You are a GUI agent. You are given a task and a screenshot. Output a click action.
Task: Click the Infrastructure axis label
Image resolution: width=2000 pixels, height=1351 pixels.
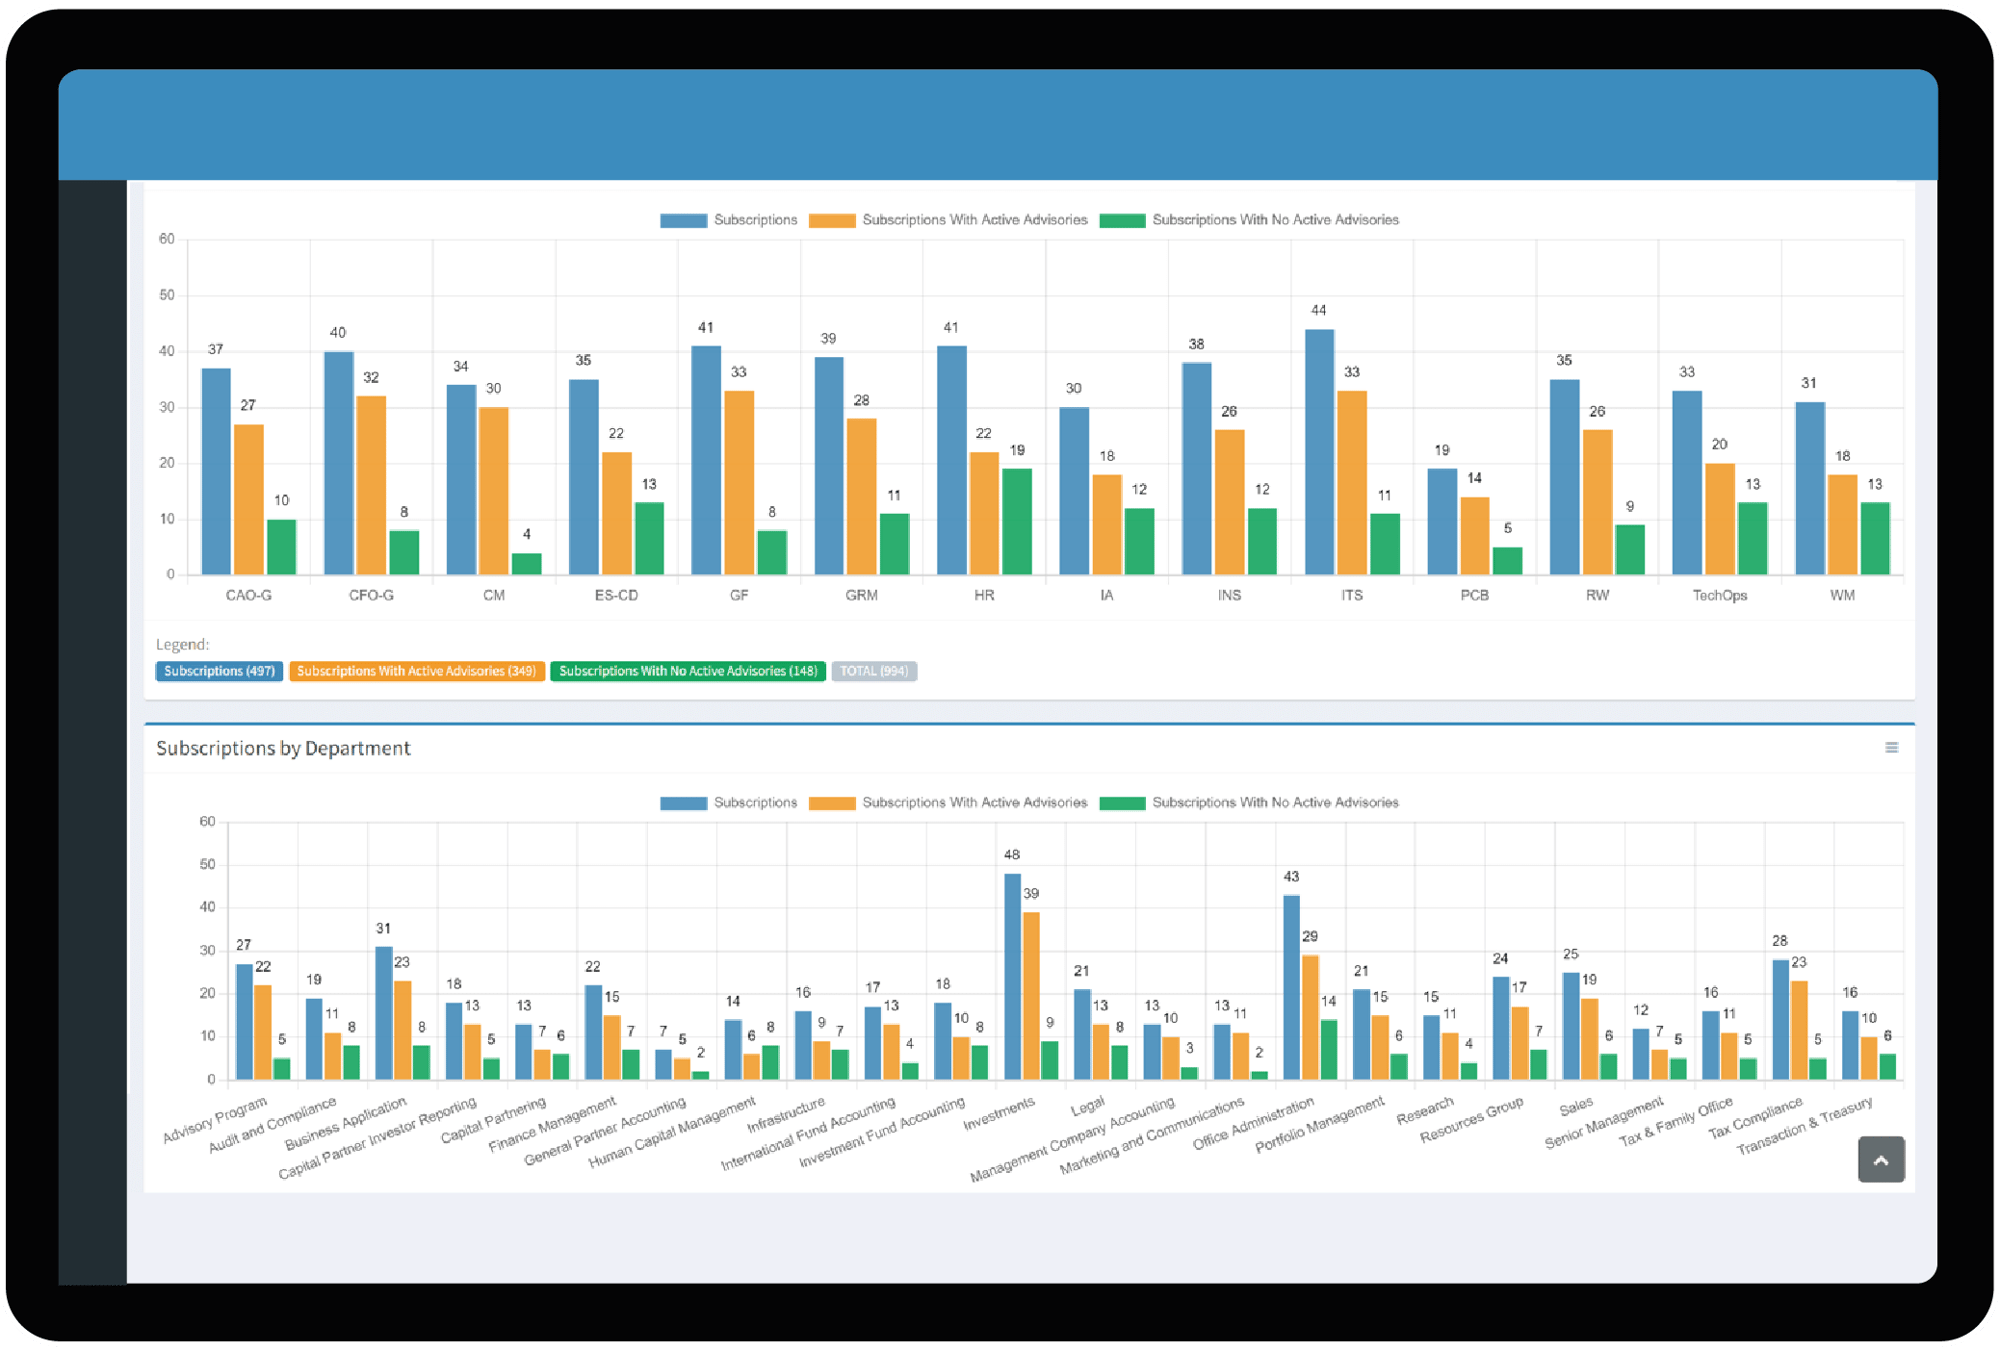pyautogui.click(x=786, y=1115)
